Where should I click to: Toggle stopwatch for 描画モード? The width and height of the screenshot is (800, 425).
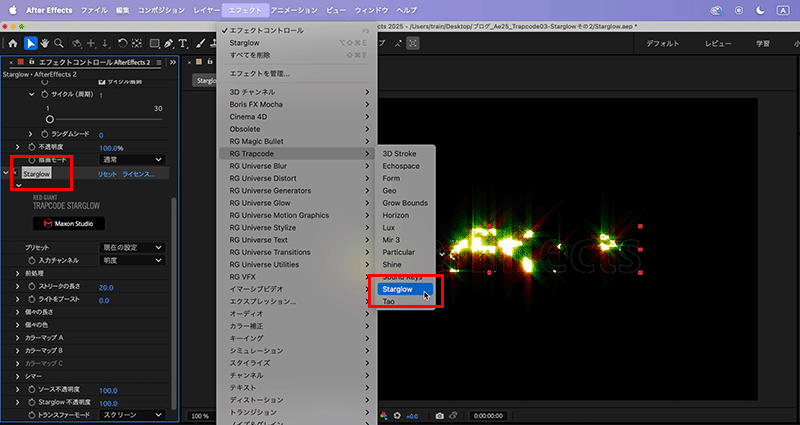click(32, 160)
